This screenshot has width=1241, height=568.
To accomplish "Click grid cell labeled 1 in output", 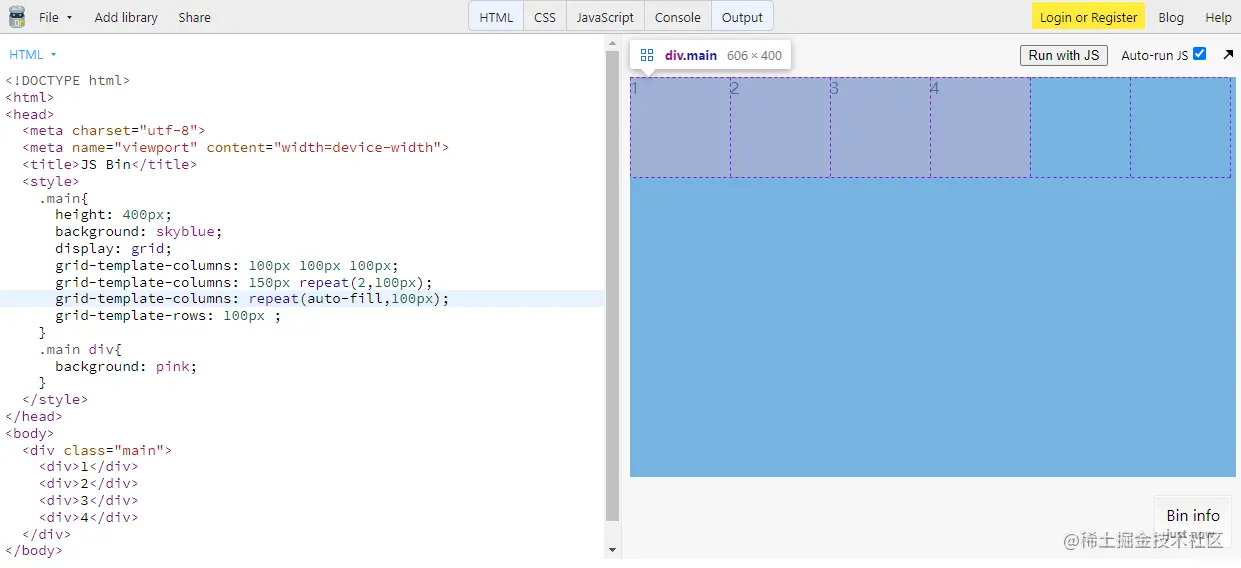I will point(680,128).
